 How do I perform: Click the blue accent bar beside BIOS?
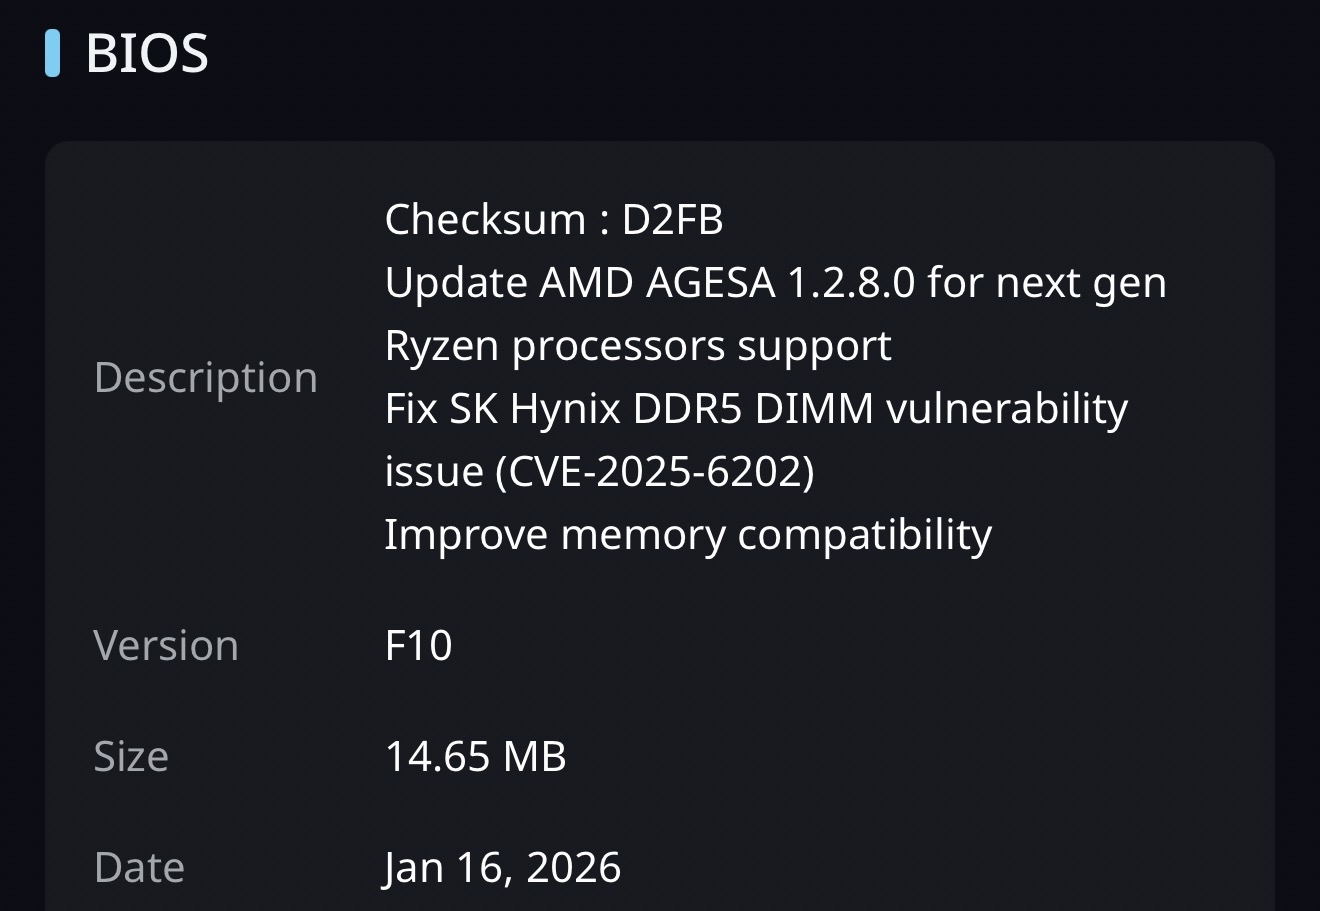tap(52, 53)
